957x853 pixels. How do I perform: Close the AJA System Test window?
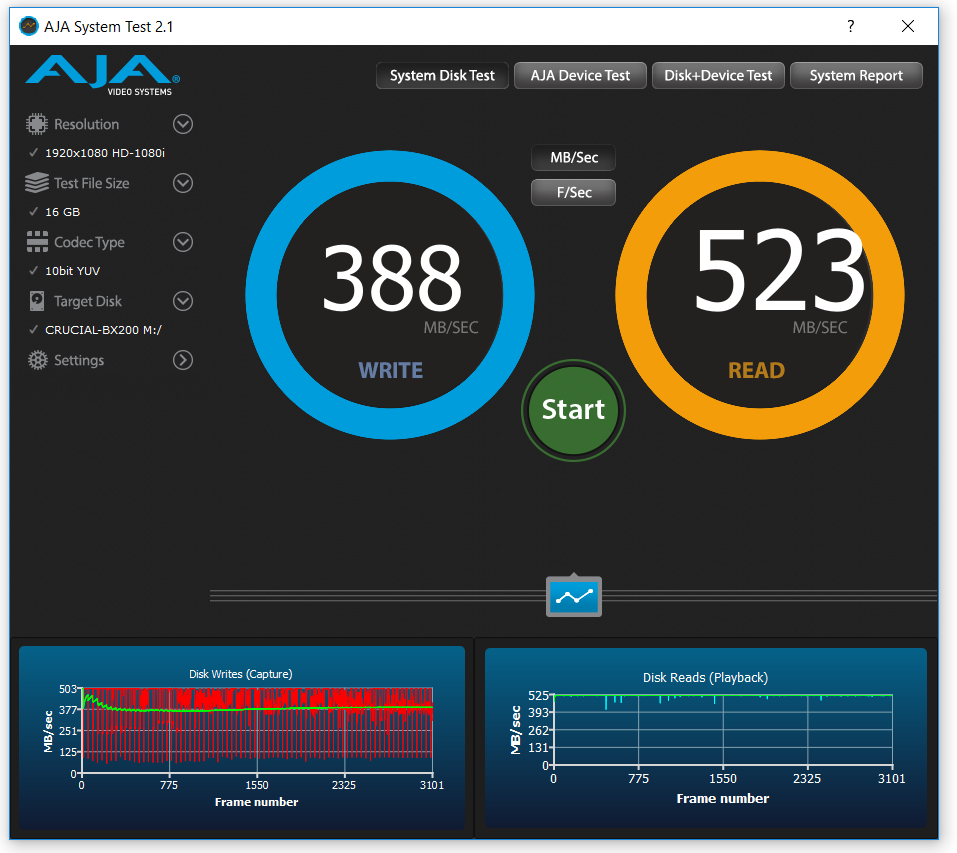click(908, 26)
